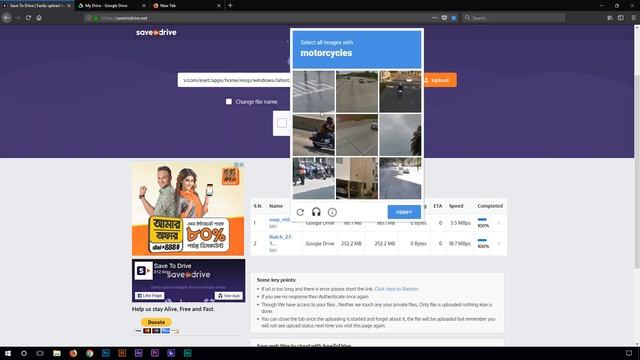
Task: Select the highway with cars captcha tile
Action: click(x=357, y=91)
